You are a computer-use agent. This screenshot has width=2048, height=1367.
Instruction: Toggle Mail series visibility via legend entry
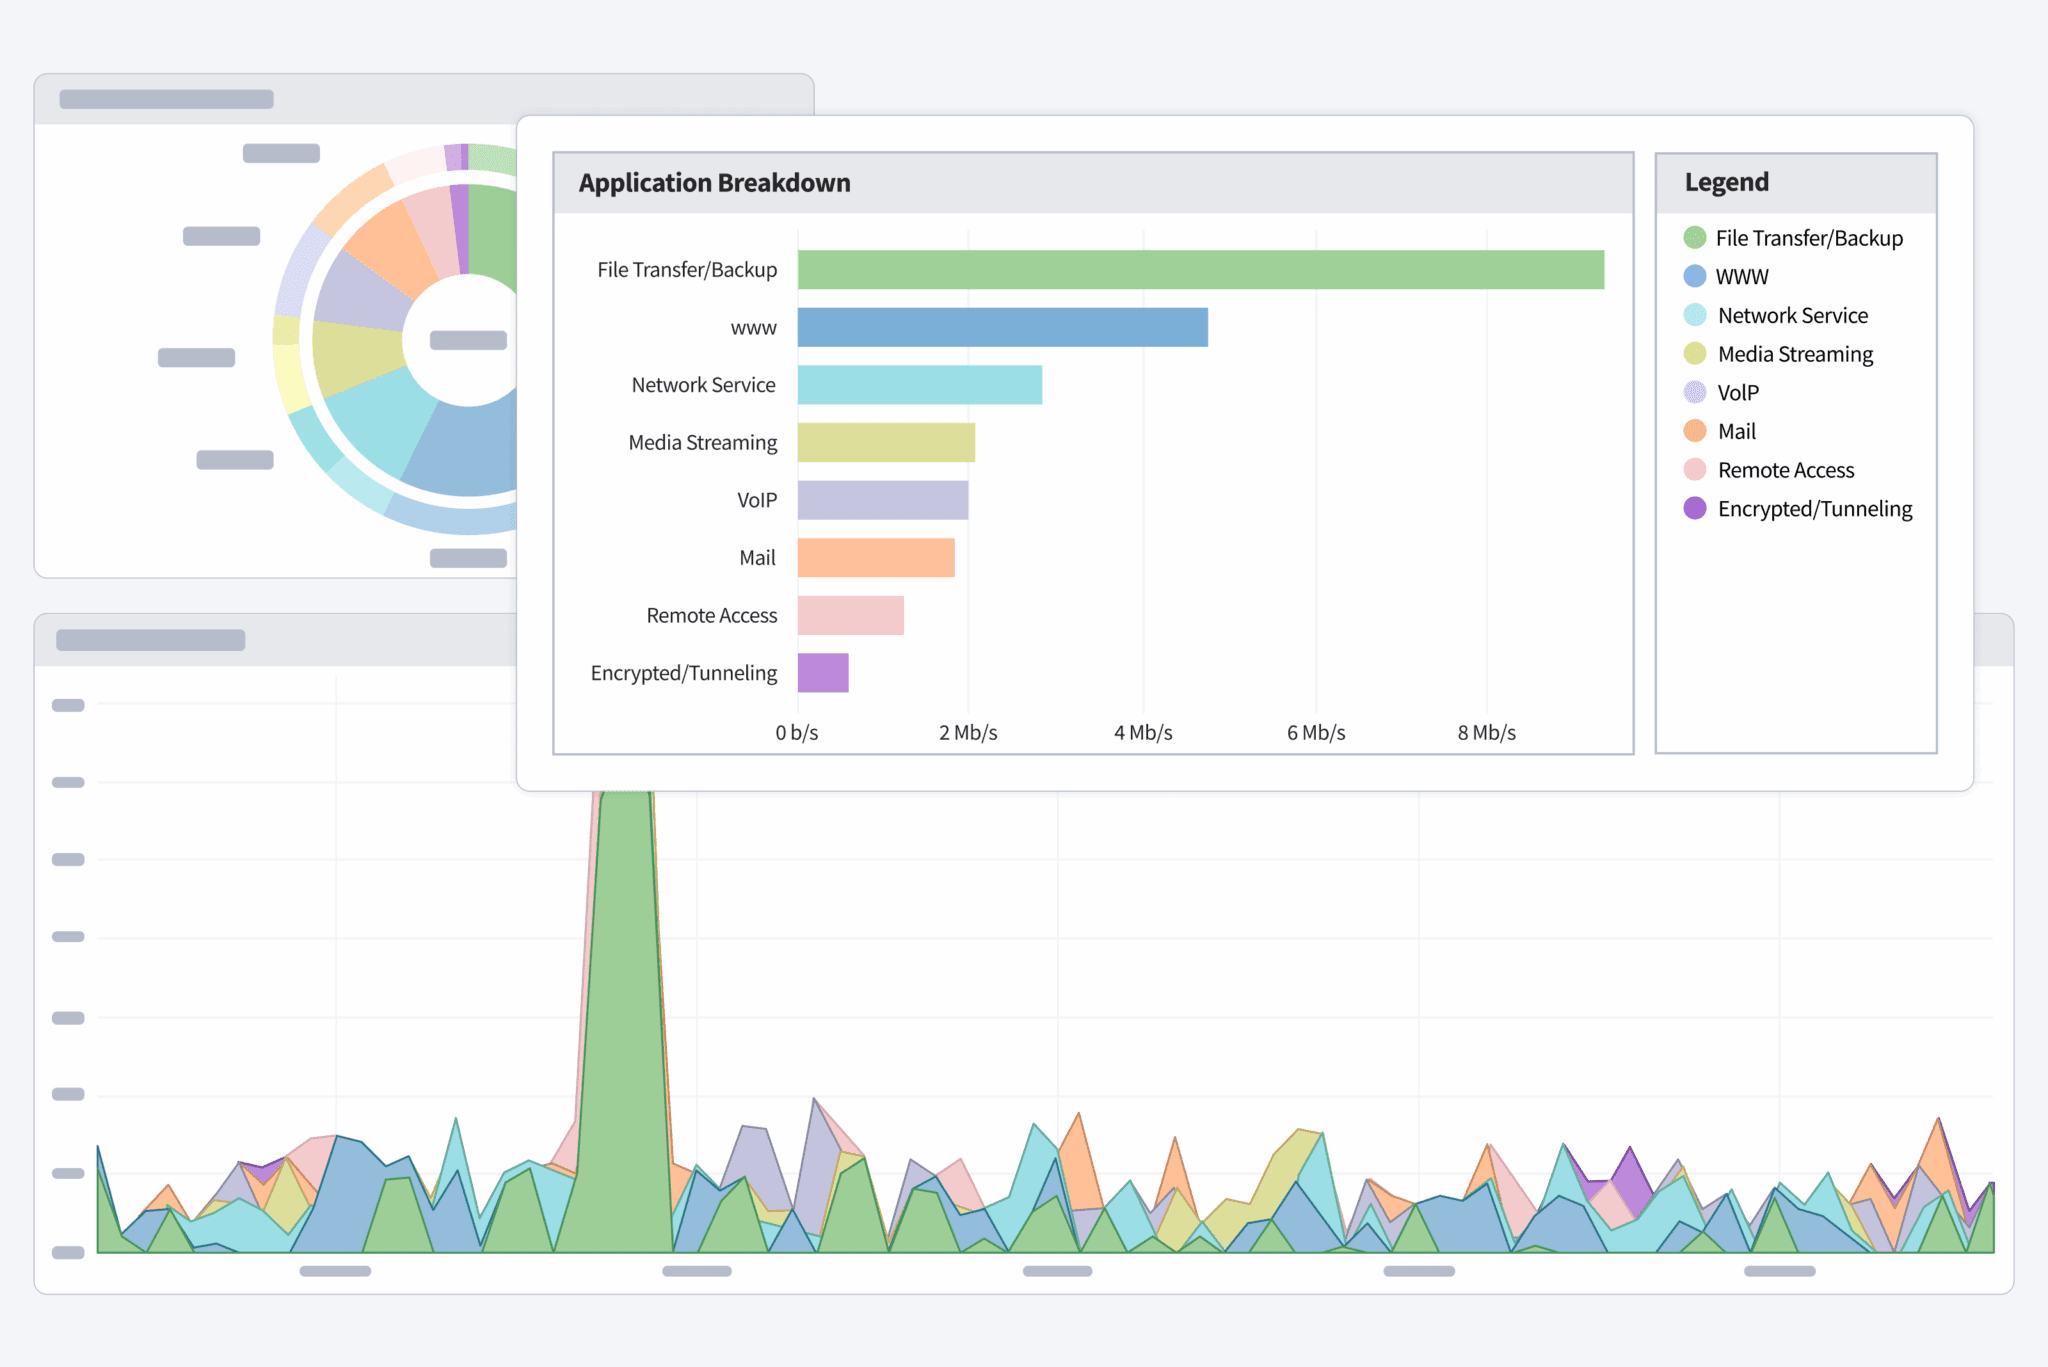[1737, 431]
